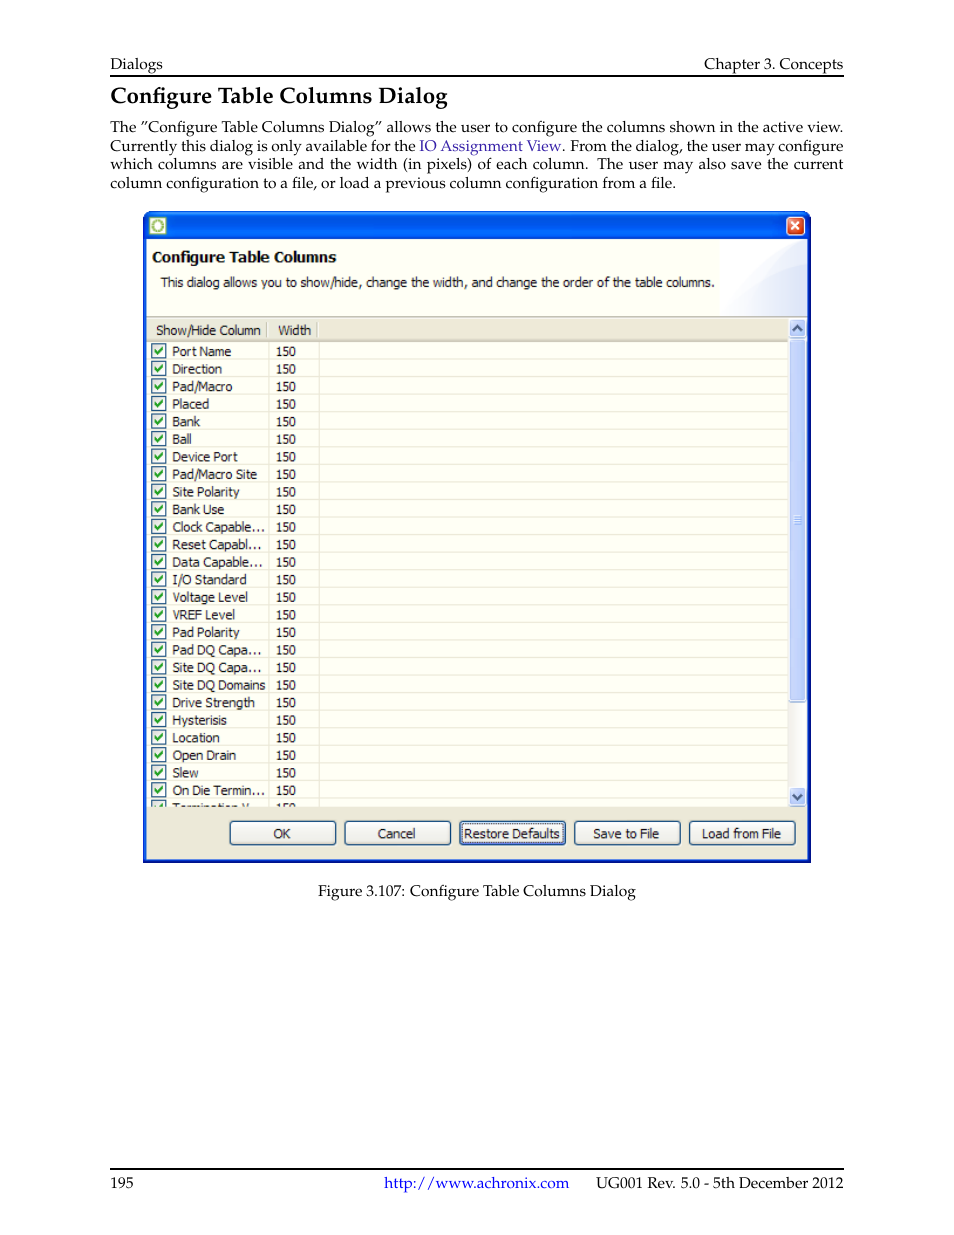This screenshot has height=1235, width=954.
Task: Uncheck the Port Name column checkbox
Action: click(x=158, y=350)
